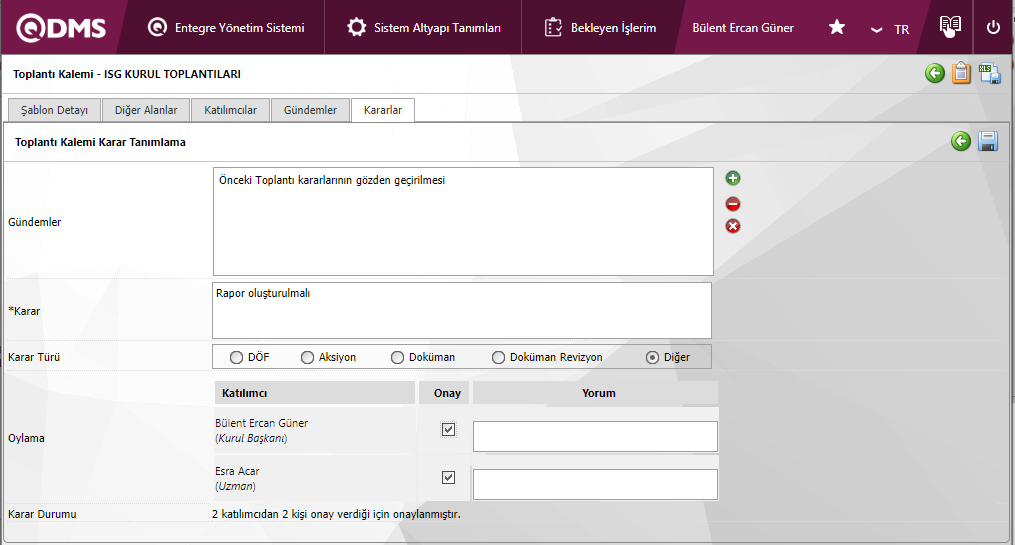Uncheck Onay for Bülent Ercan Güner
Screen dimensions: 1015x545
tap(448, 430)
